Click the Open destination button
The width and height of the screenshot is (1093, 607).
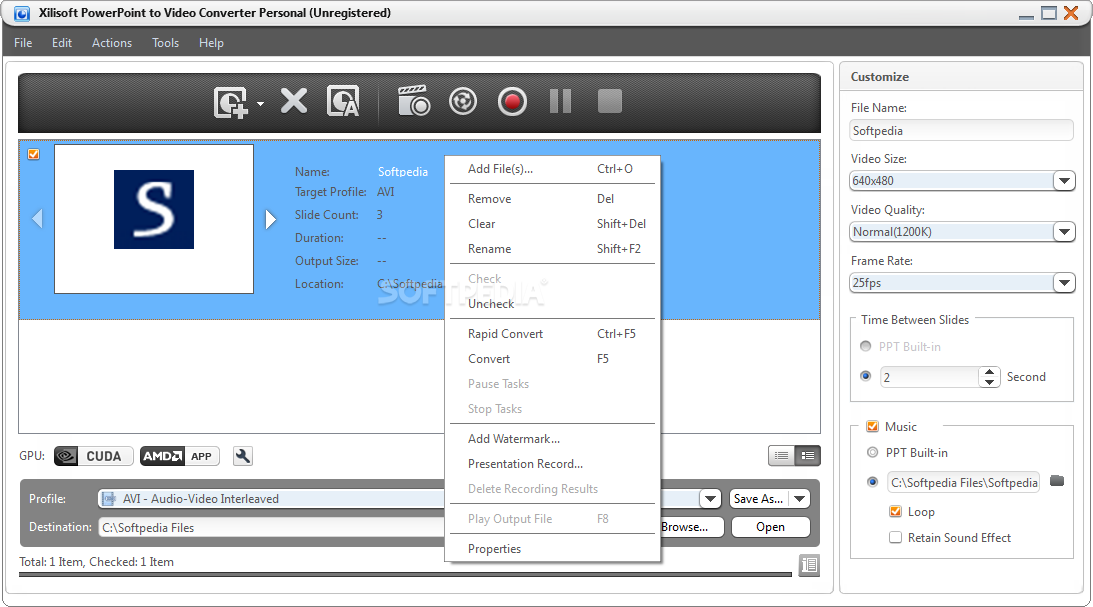click(x=770, y=527)
